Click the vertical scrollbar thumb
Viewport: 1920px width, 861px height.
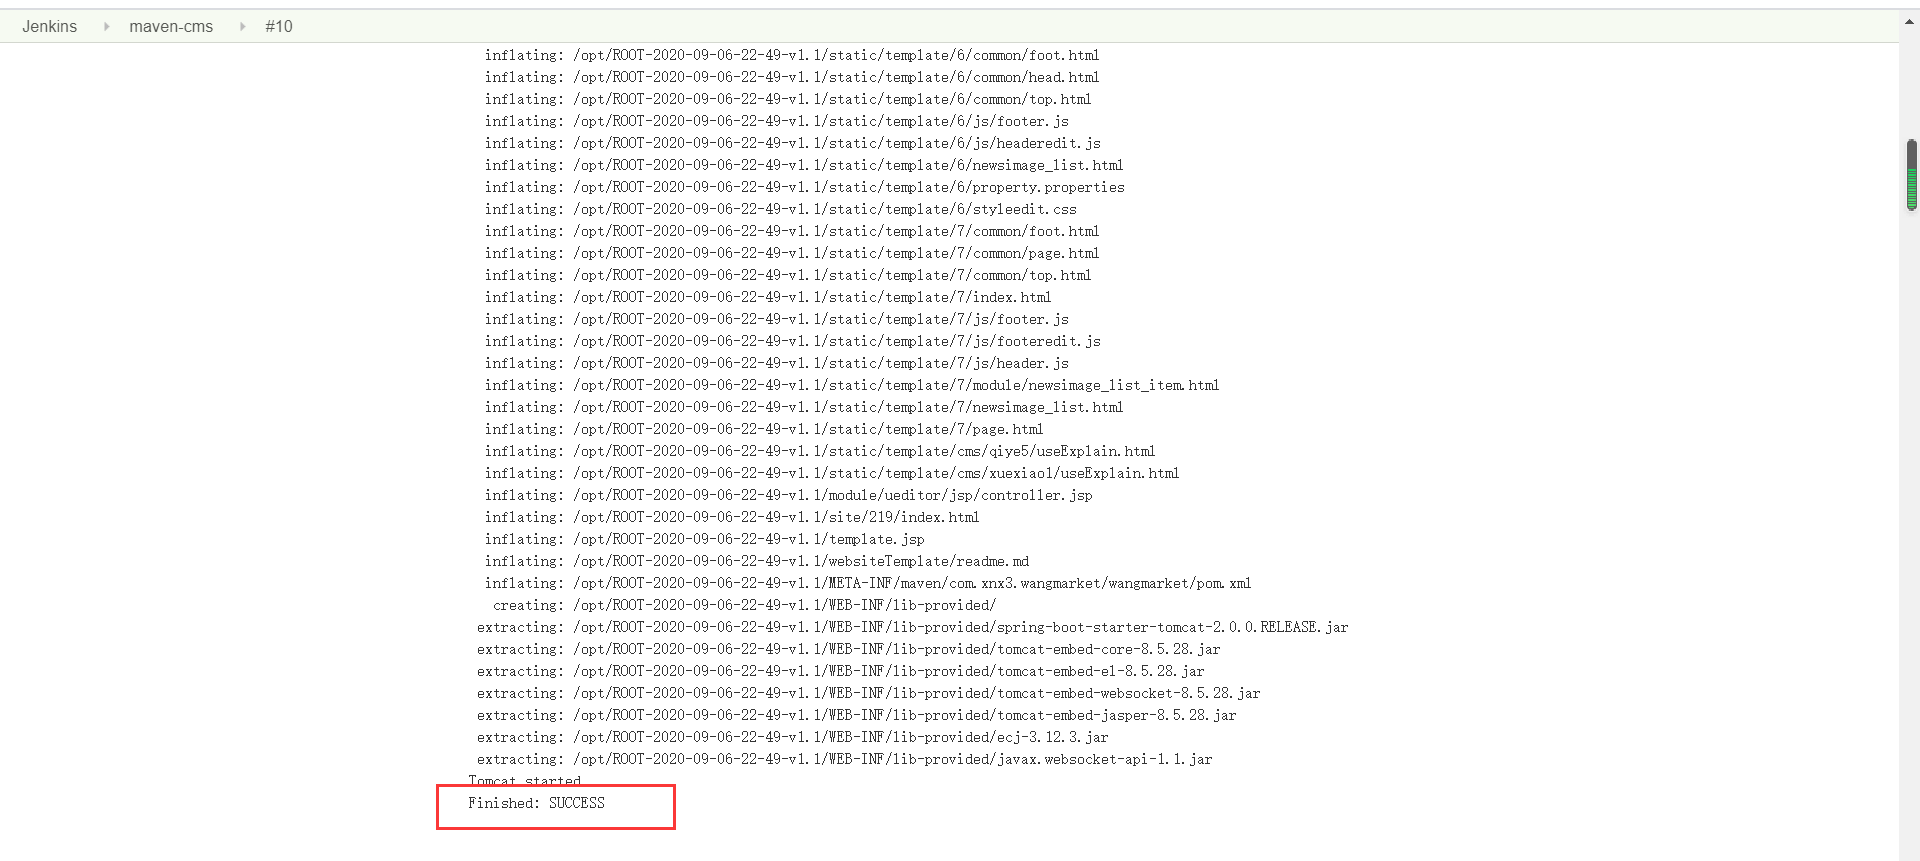(x=1911, y=175)
